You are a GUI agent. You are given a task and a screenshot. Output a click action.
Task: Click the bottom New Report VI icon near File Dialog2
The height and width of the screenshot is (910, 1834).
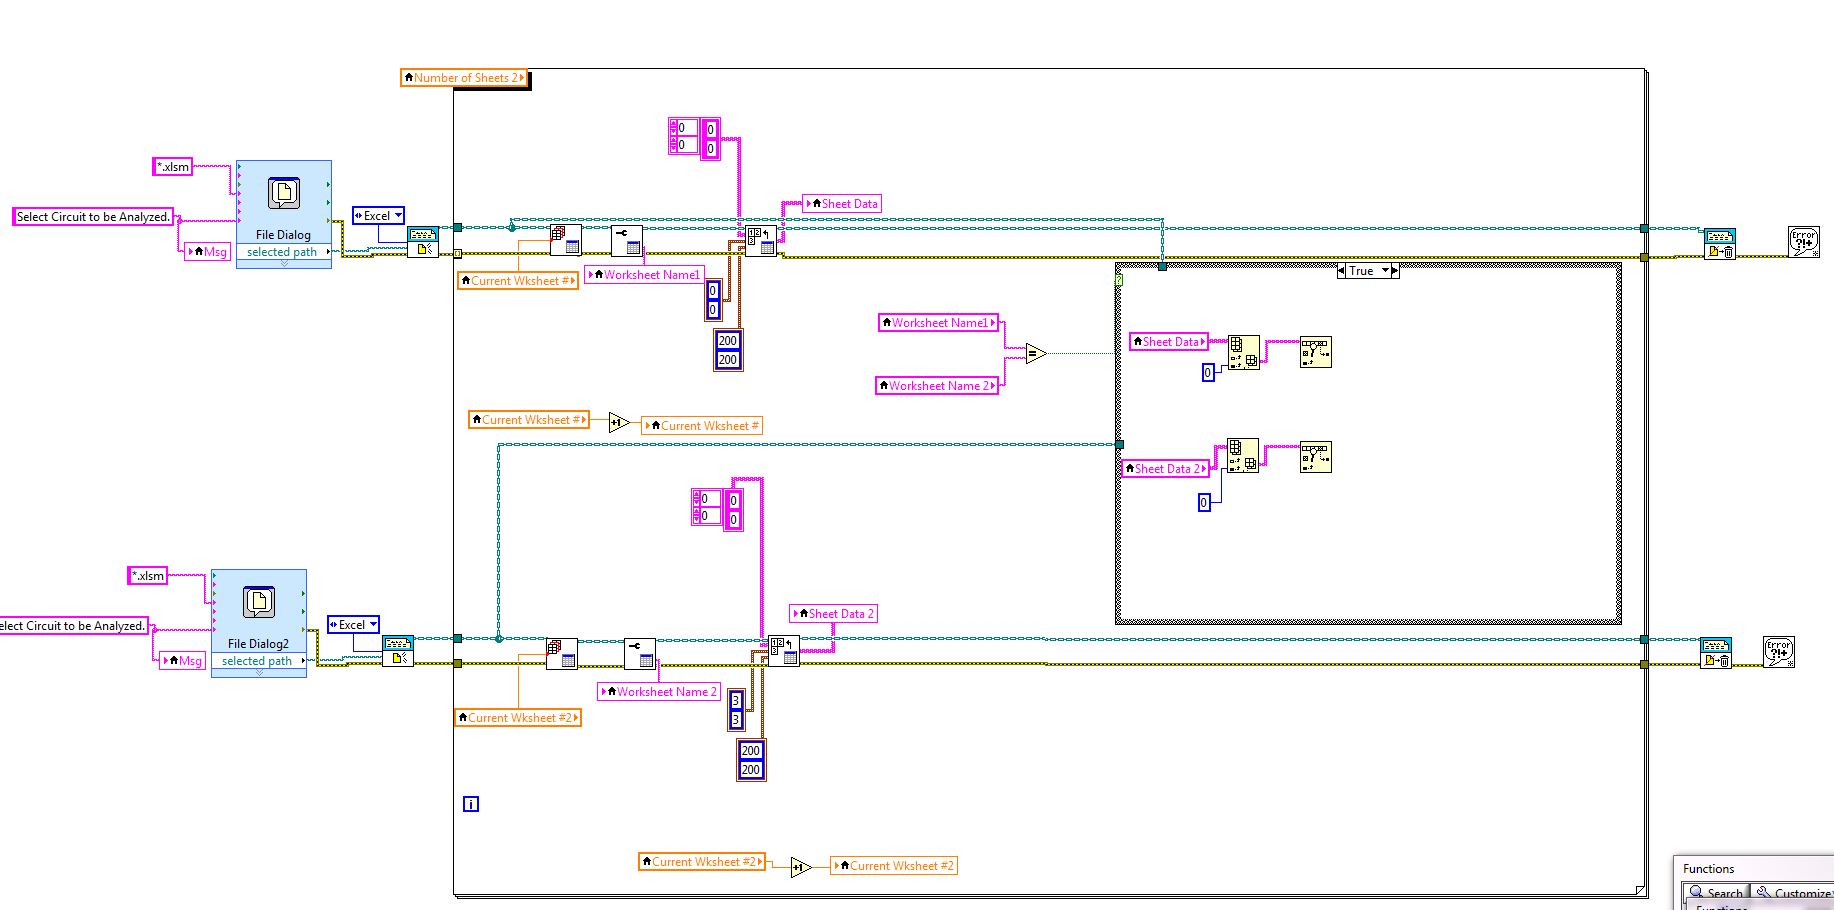pyautogui.click(x=398, y=651)
